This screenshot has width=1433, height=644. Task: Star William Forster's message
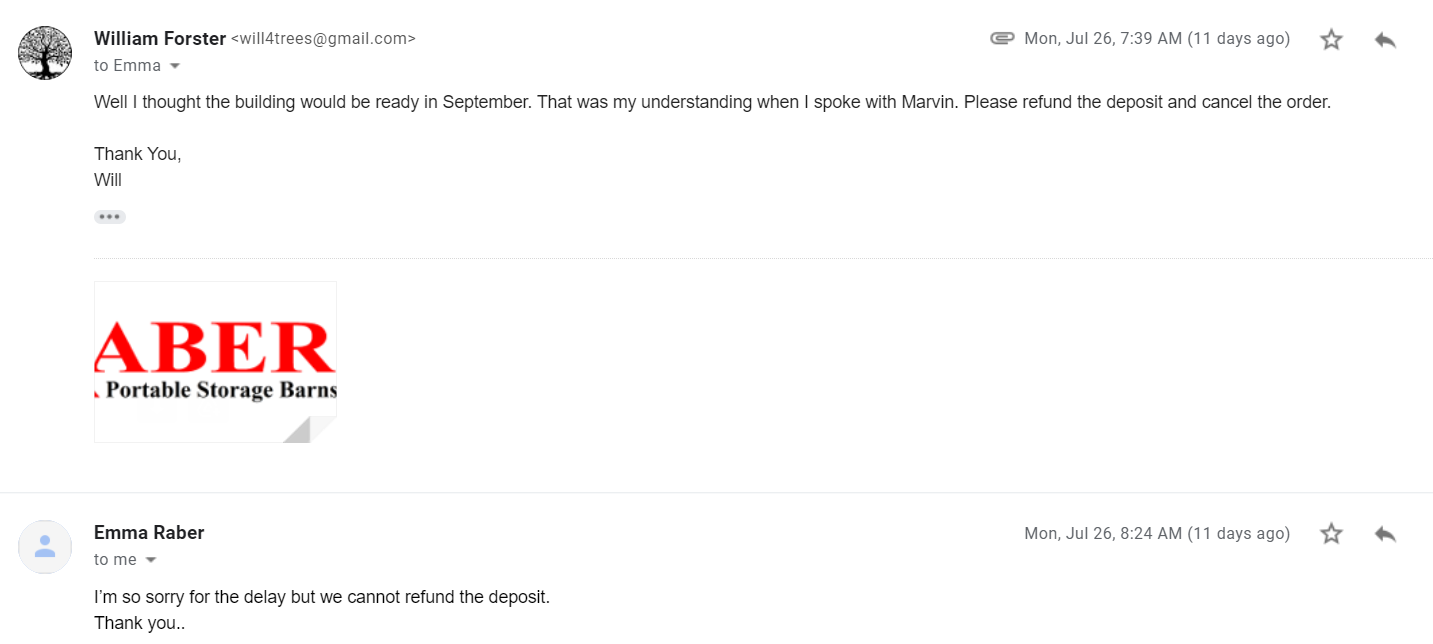1331,40
